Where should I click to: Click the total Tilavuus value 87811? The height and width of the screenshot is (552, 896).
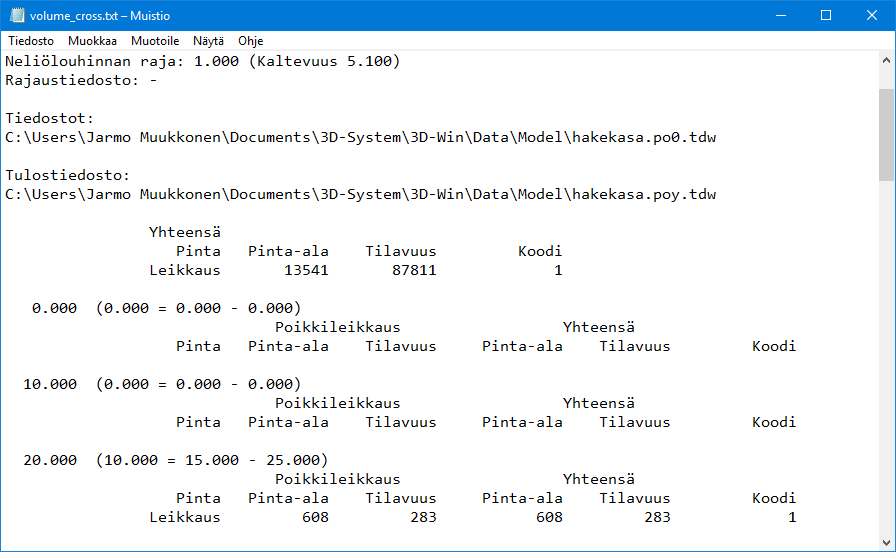(x=414, y=270)
